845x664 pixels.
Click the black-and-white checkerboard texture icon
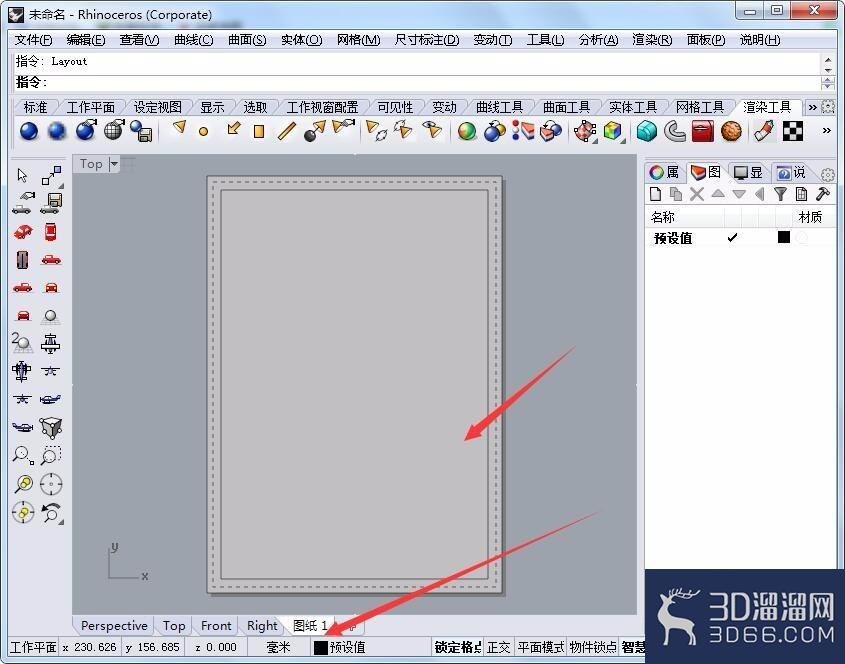[792, 131]
